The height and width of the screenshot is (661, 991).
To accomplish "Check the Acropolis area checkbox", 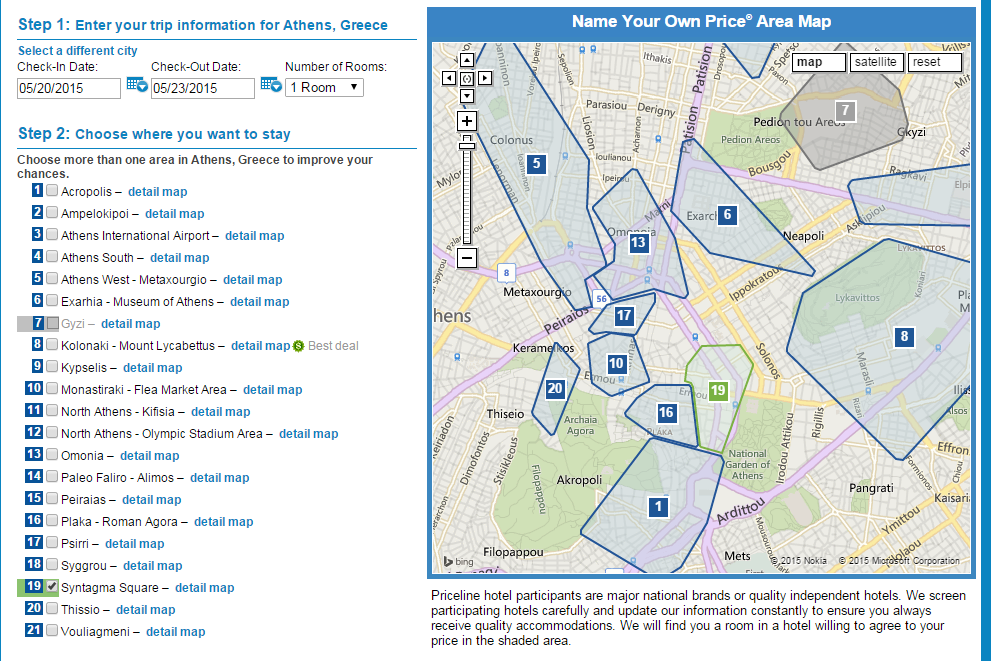I will [52, 190].
